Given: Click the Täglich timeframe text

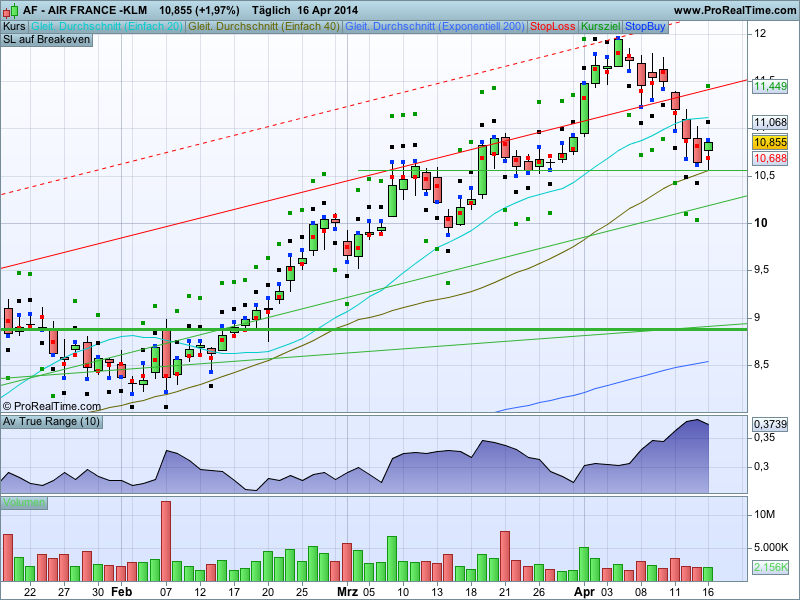Looking at the screenshot, I should 271,10.
